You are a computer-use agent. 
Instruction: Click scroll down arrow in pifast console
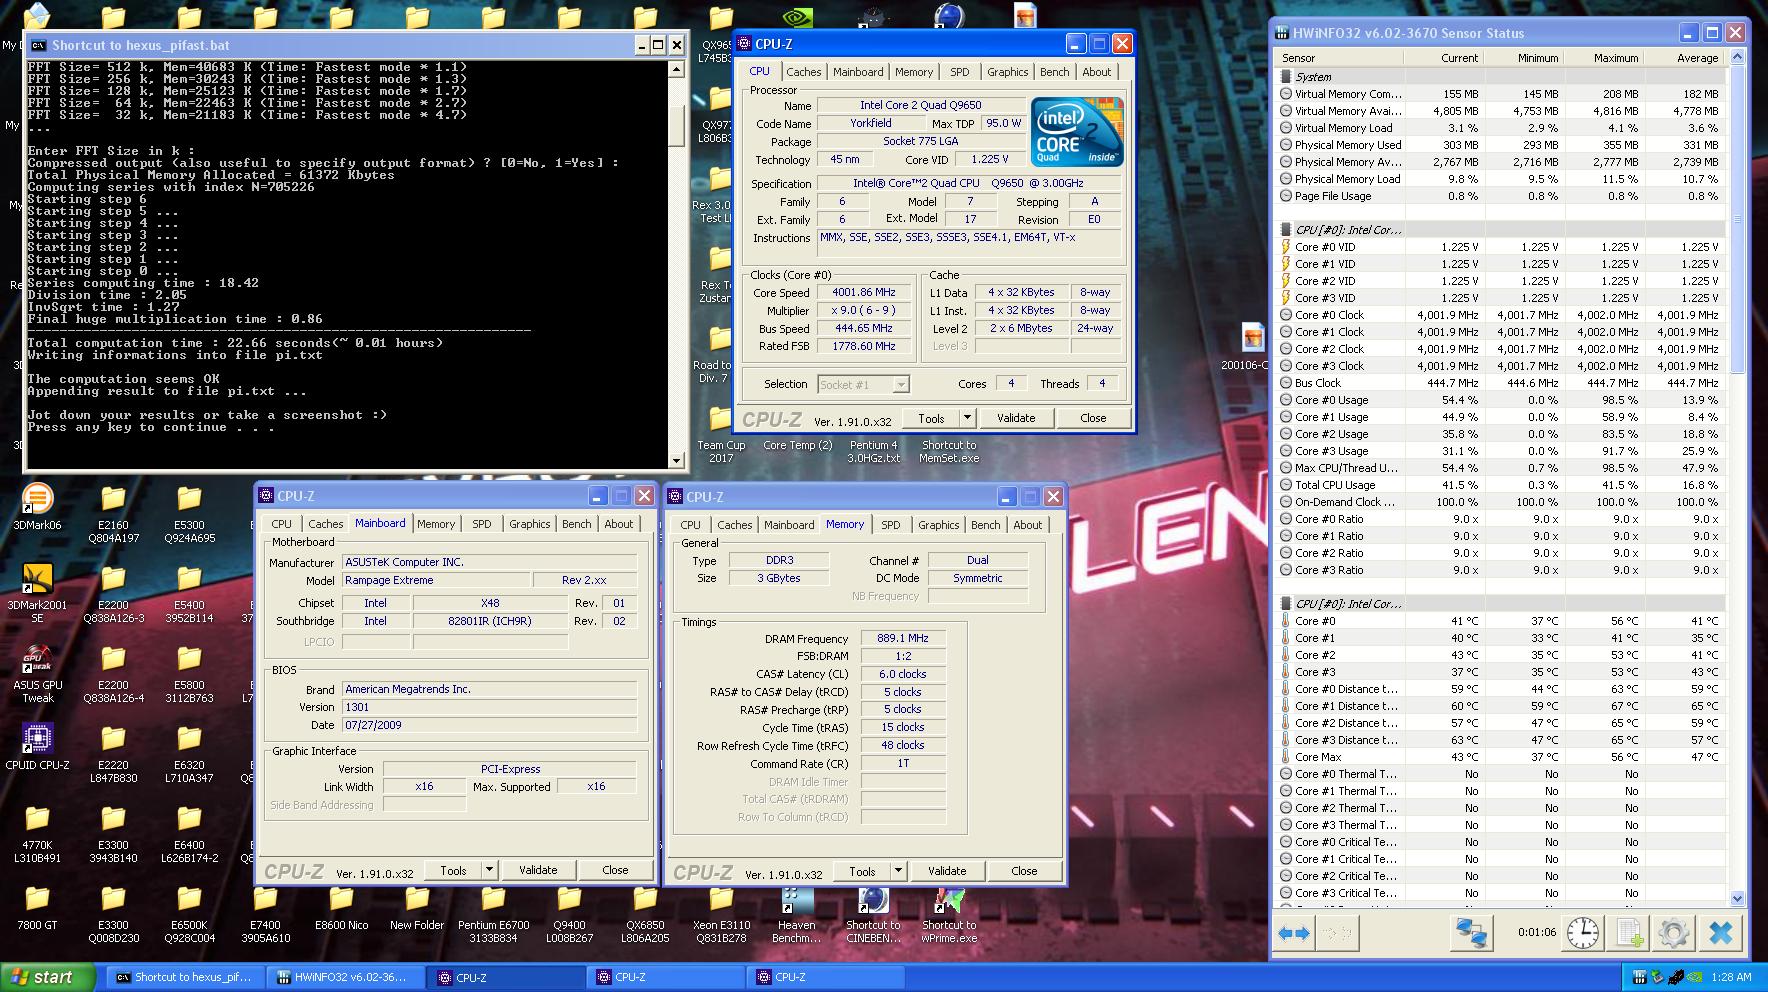tap(677, 461)
